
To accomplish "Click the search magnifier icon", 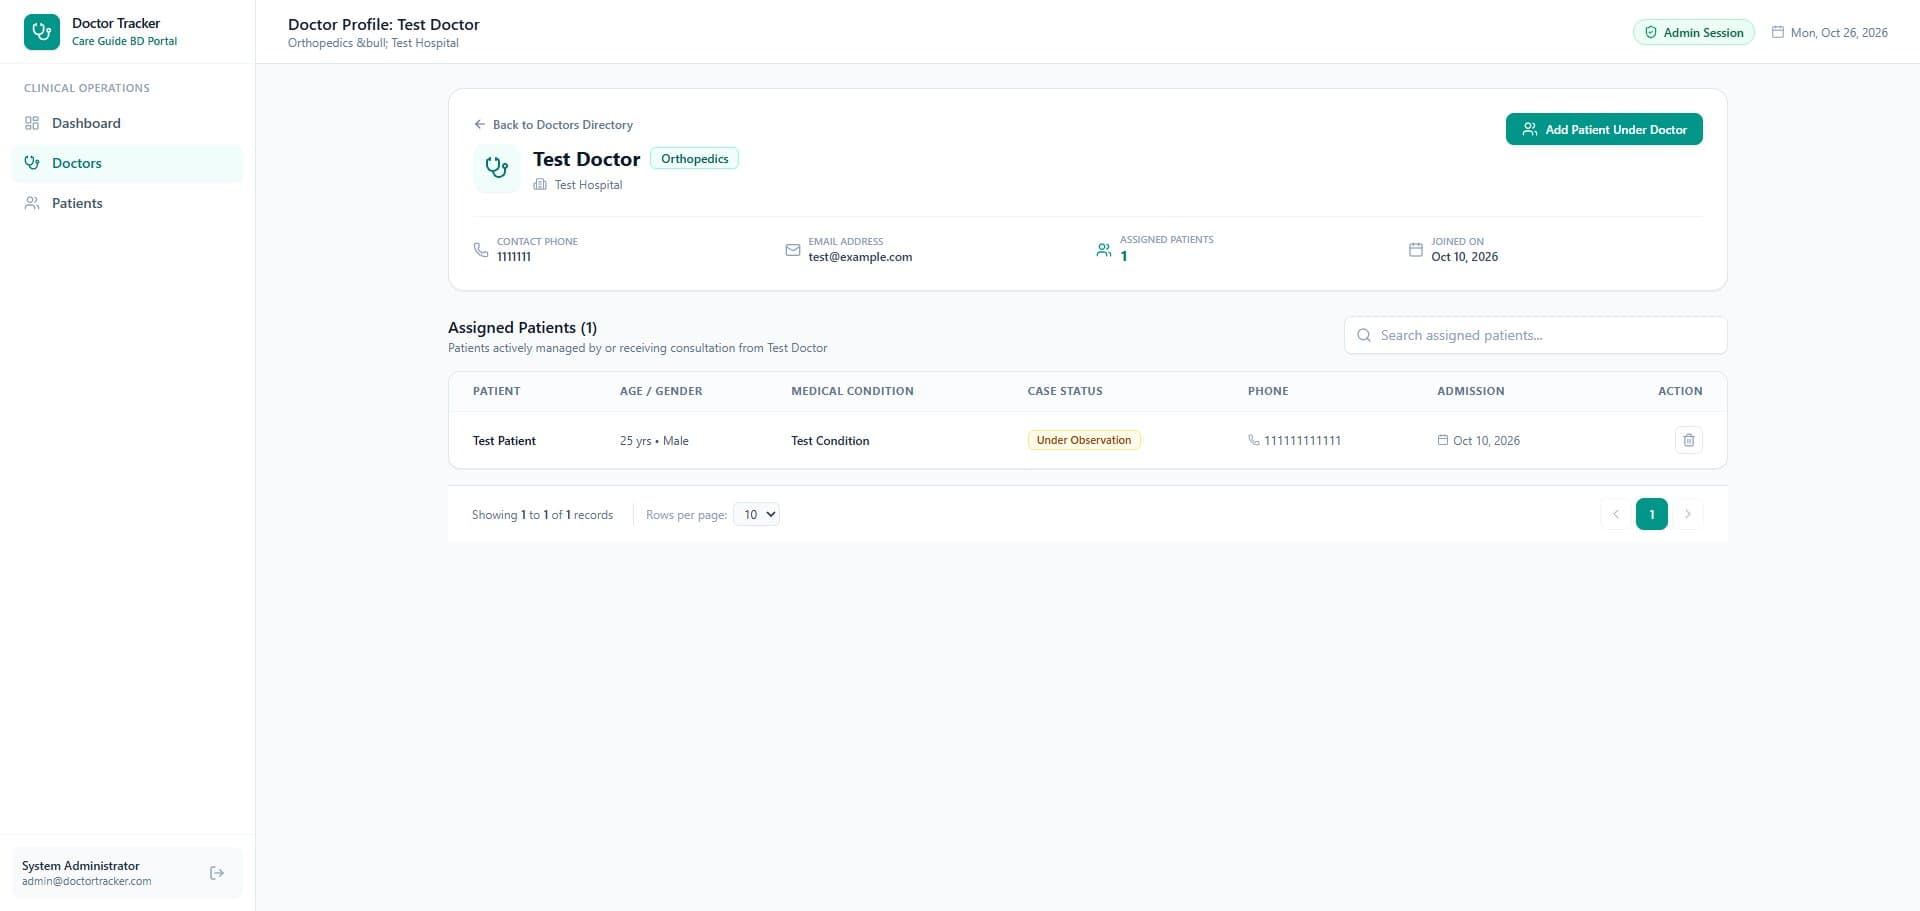I will [x=1364, y=335].
